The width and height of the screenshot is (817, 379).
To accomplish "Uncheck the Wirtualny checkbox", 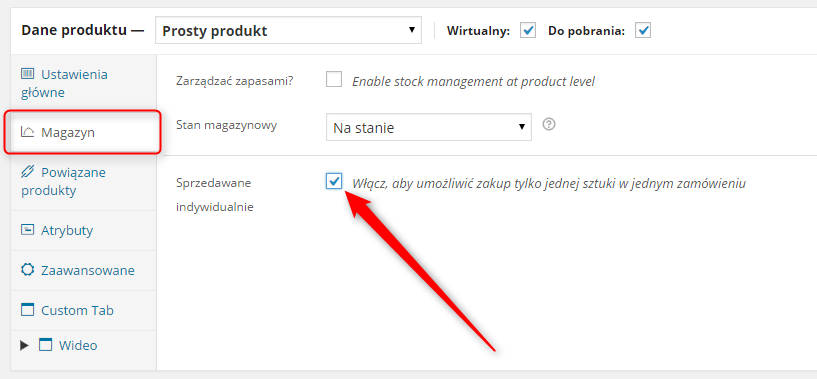I will (528, 31).
